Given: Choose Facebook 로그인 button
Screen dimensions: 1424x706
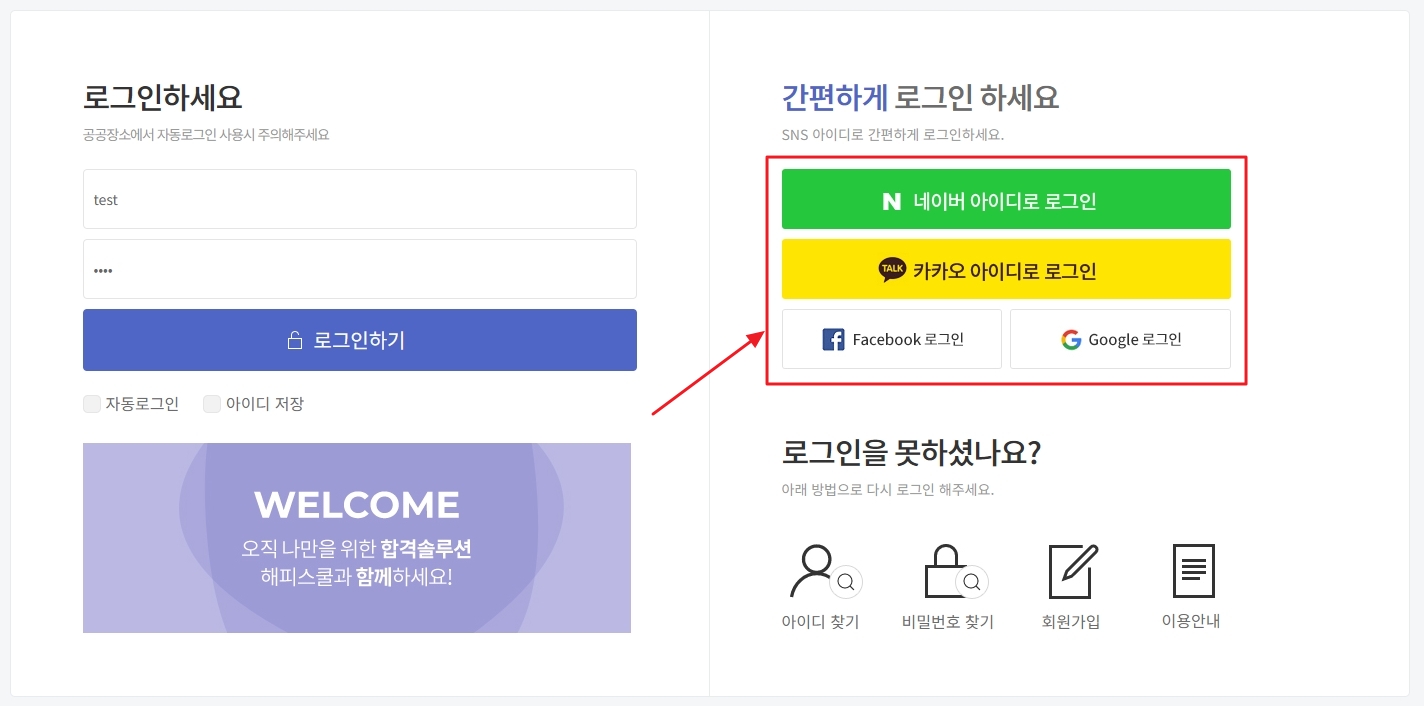Looking at the screenshot, I should 891,339.
